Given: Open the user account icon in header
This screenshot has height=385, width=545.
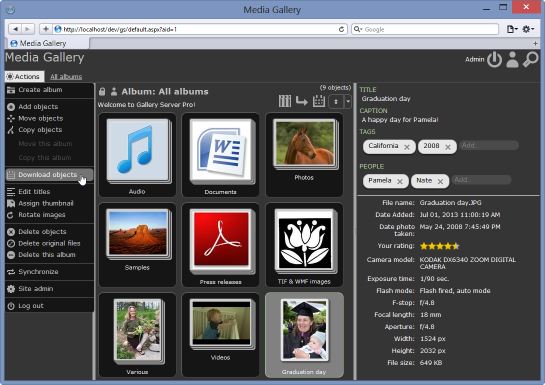Looking at the screenshot, I should (x=512, y=59).
